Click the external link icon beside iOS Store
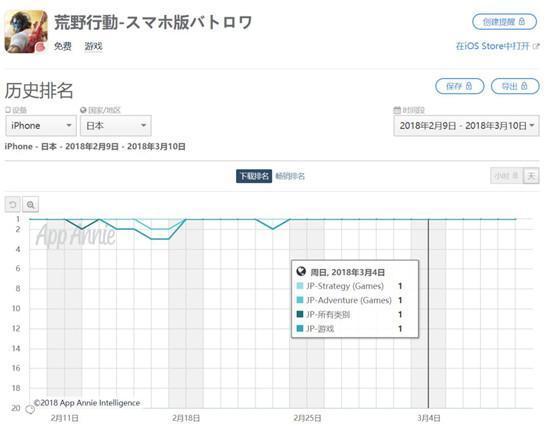This screenshot has height=428, width=550. 536,46
